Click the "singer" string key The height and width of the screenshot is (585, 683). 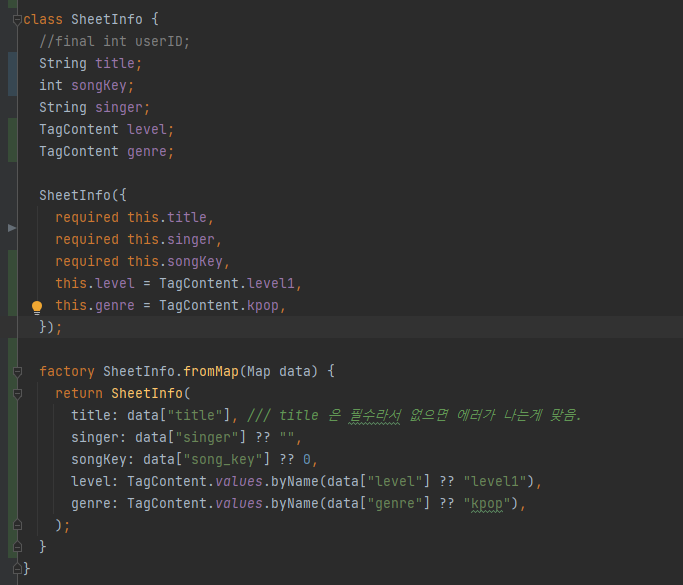pos(207,437)
